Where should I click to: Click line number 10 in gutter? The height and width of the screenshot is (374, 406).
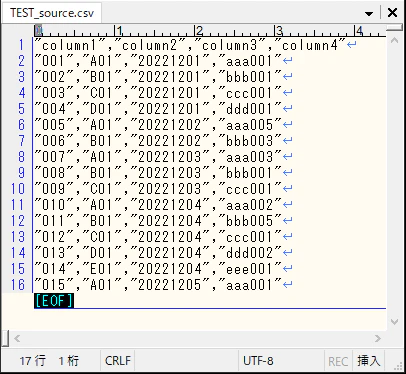coord(18,189)
